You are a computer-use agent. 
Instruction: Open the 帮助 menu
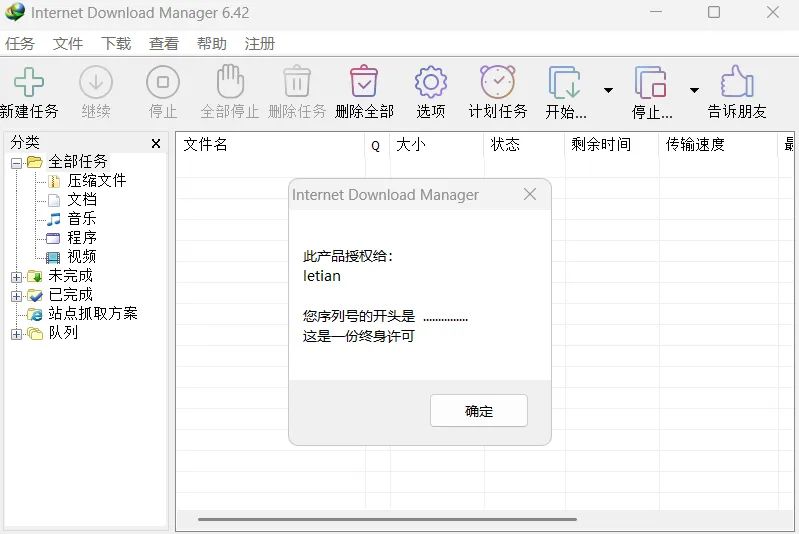click(211, 44)
